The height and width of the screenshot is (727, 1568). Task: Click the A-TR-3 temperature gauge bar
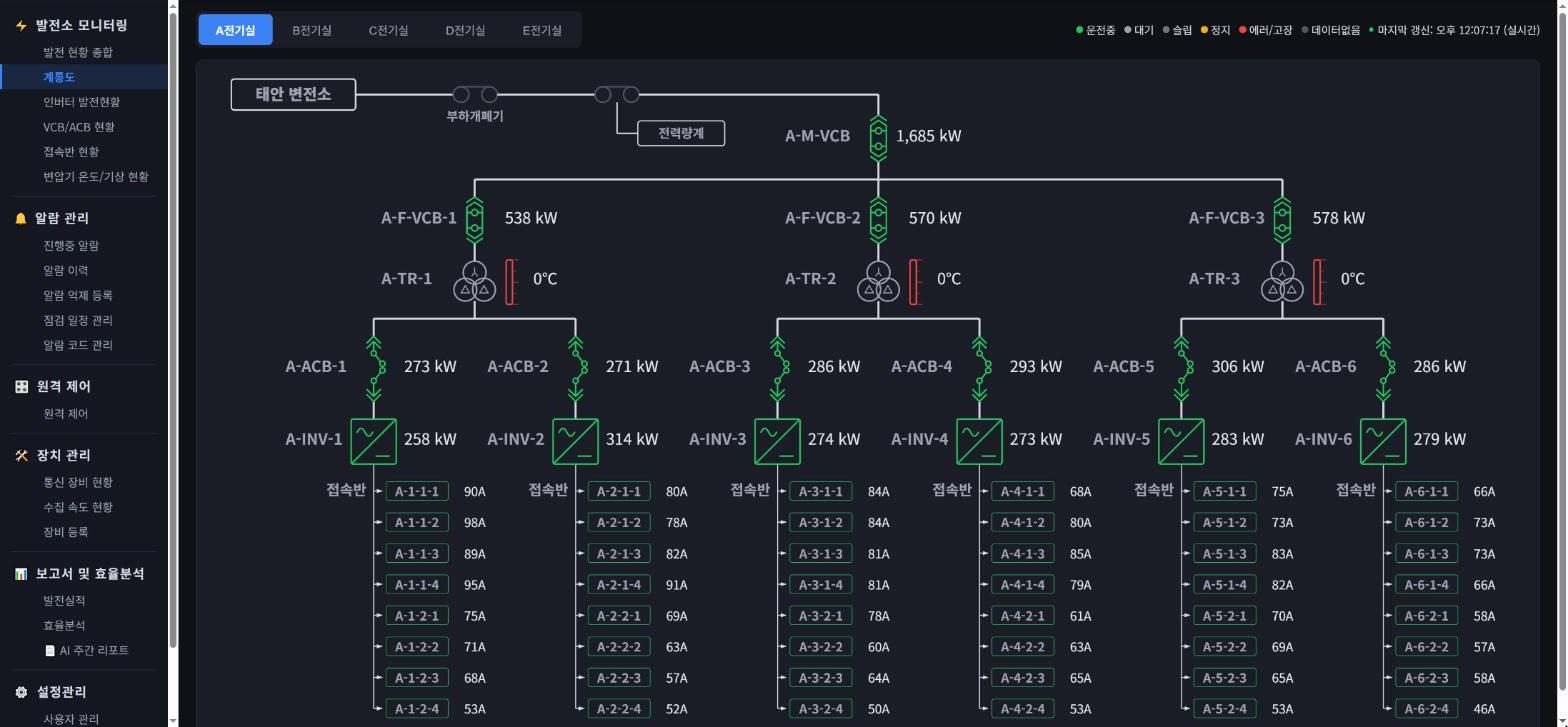point(1319,282)
